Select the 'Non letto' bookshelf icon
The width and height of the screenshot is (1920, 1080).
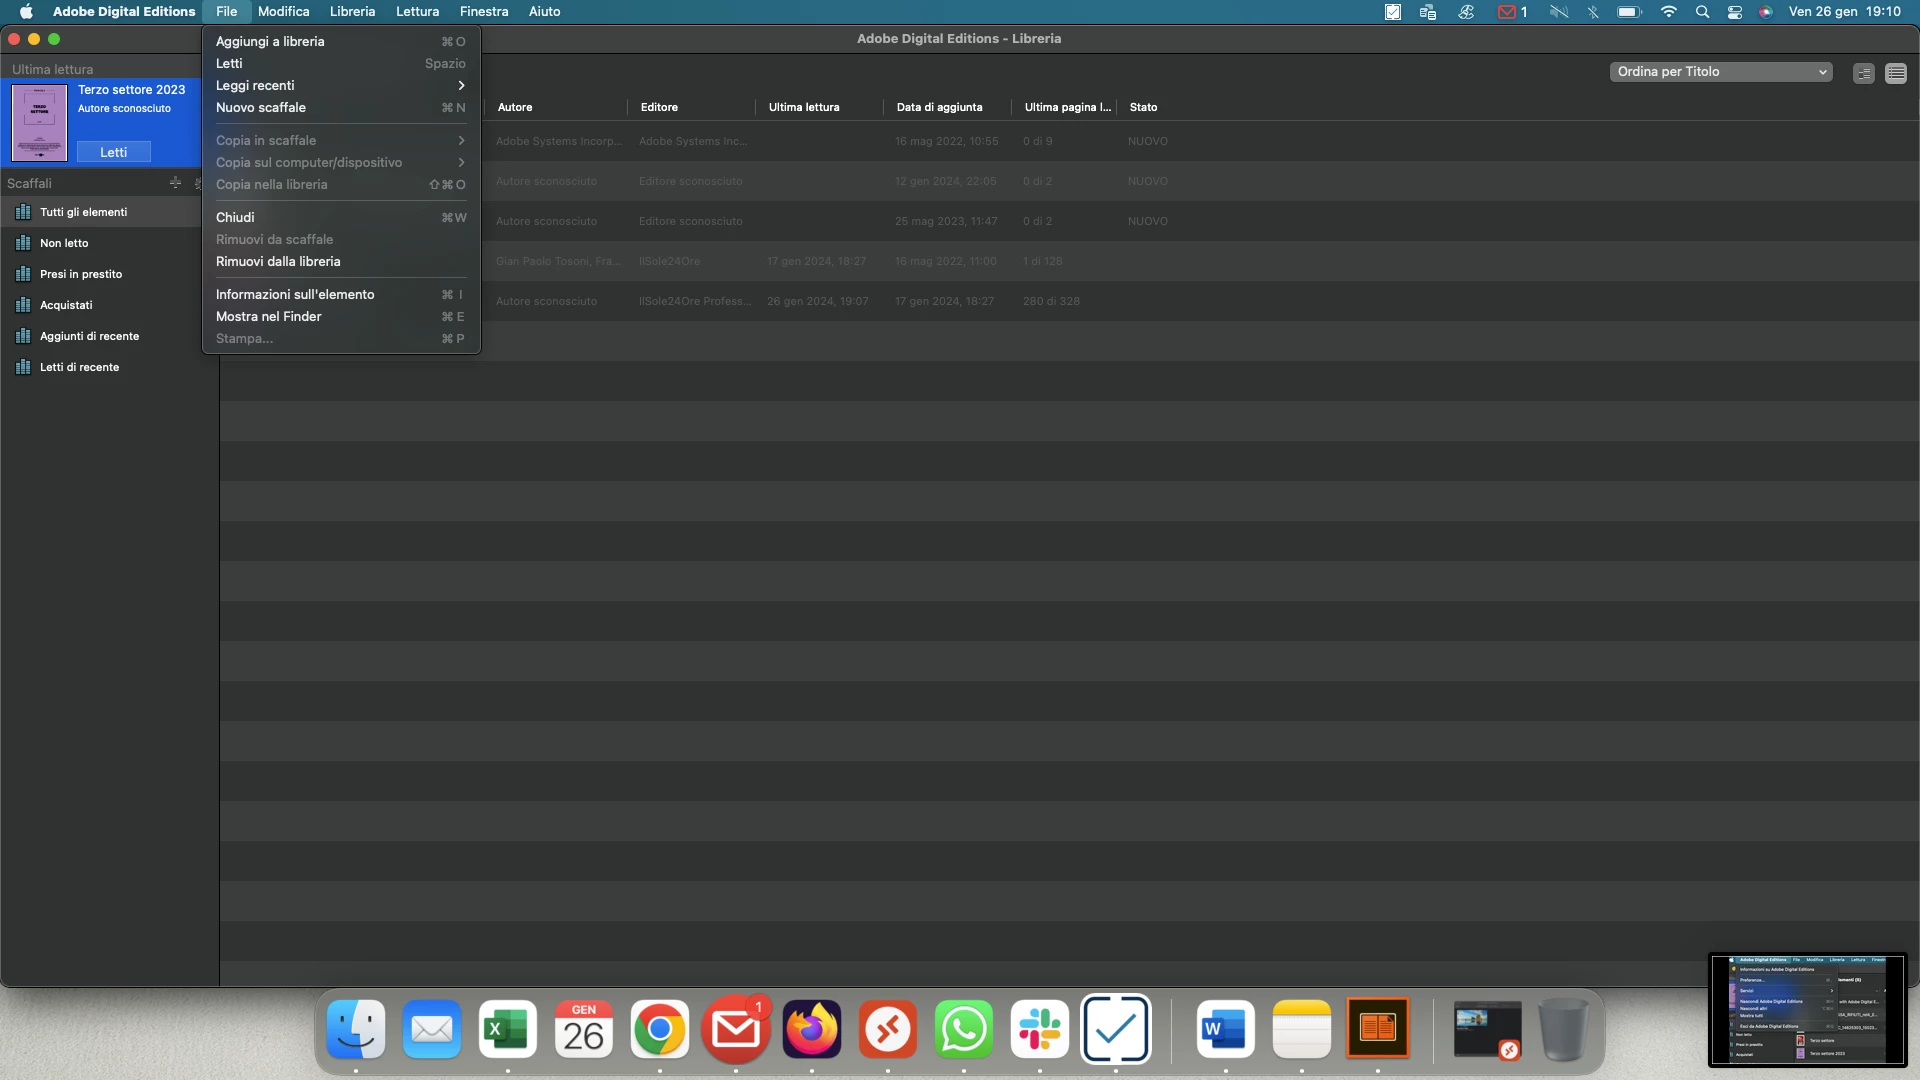(x=23, y=243)
